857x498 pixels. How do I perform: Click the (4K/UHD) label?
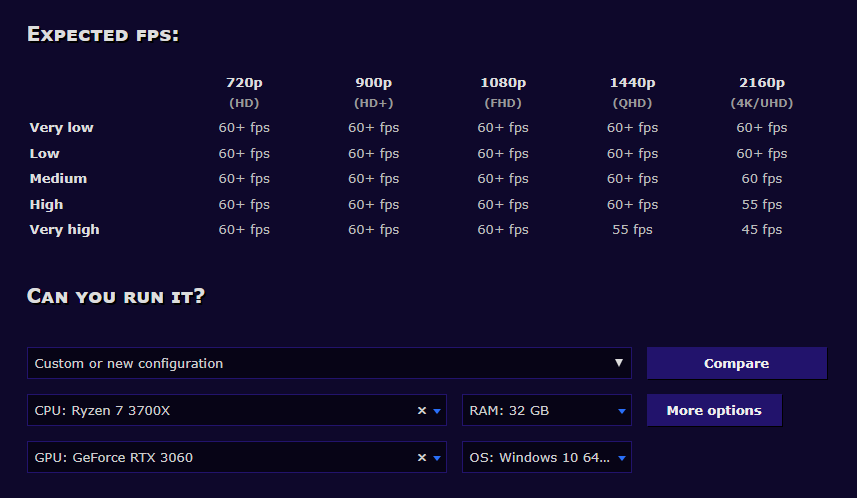762,103
